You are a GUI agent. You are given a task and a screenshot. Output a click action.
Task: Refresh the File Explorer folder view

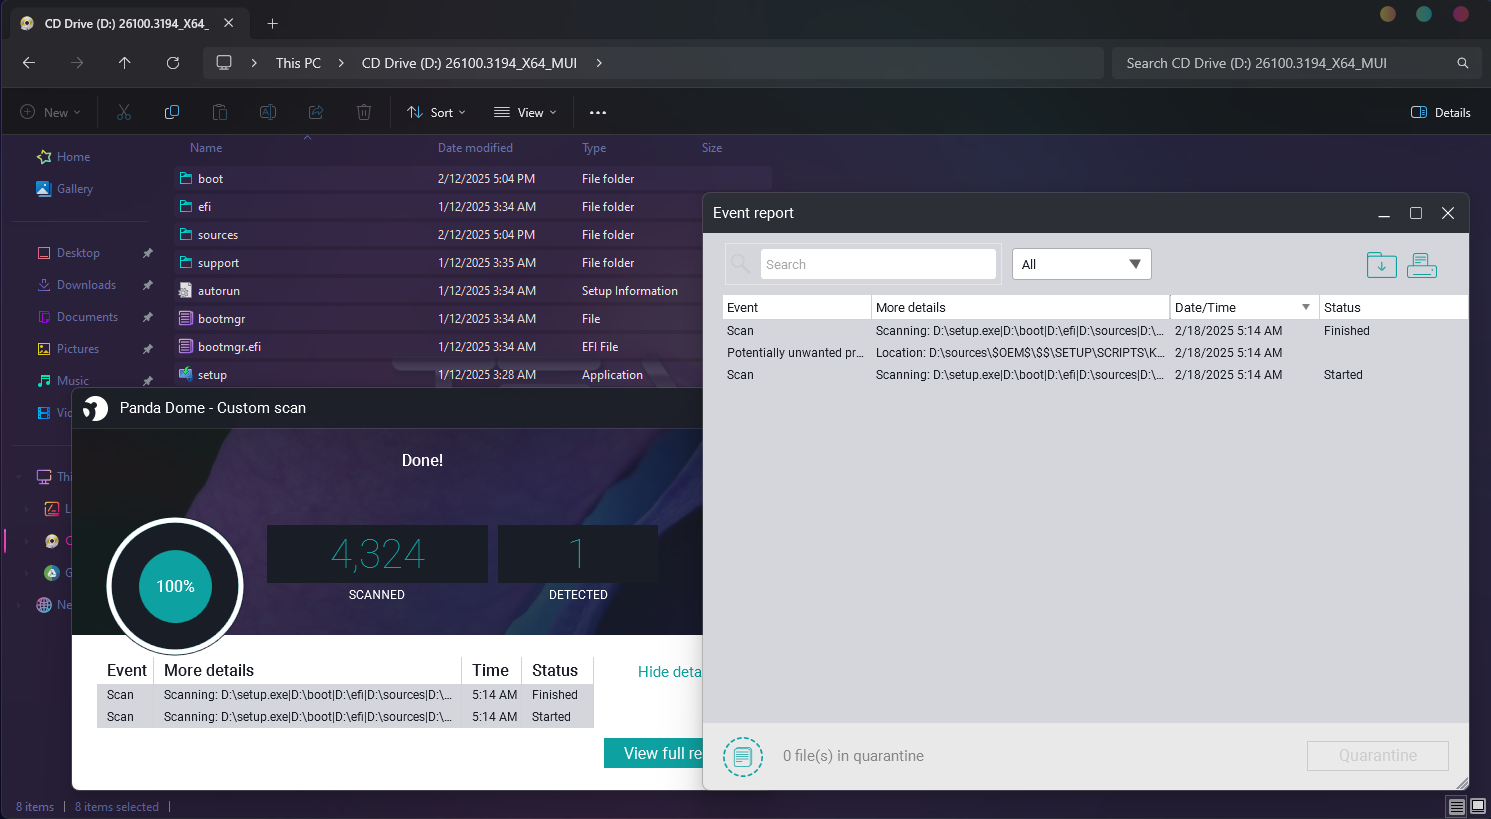[173, 63]
